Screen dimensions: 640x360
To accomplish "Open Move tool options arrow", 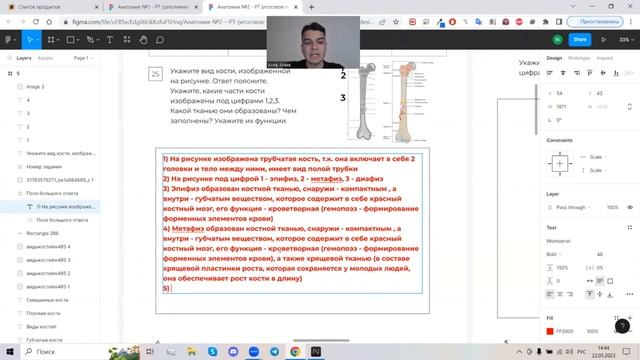I will click(37, 40).
